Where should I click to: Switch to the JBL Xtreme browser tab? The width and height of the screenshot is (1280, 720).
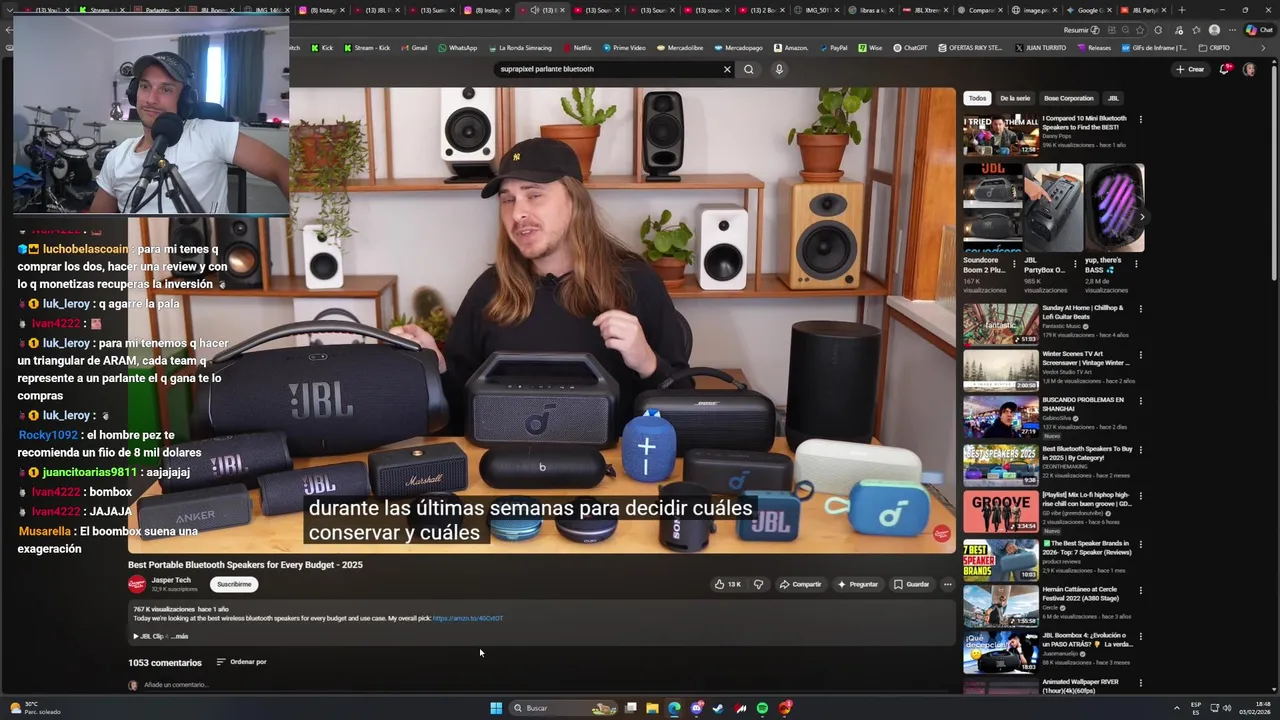(x=925, y=10)
